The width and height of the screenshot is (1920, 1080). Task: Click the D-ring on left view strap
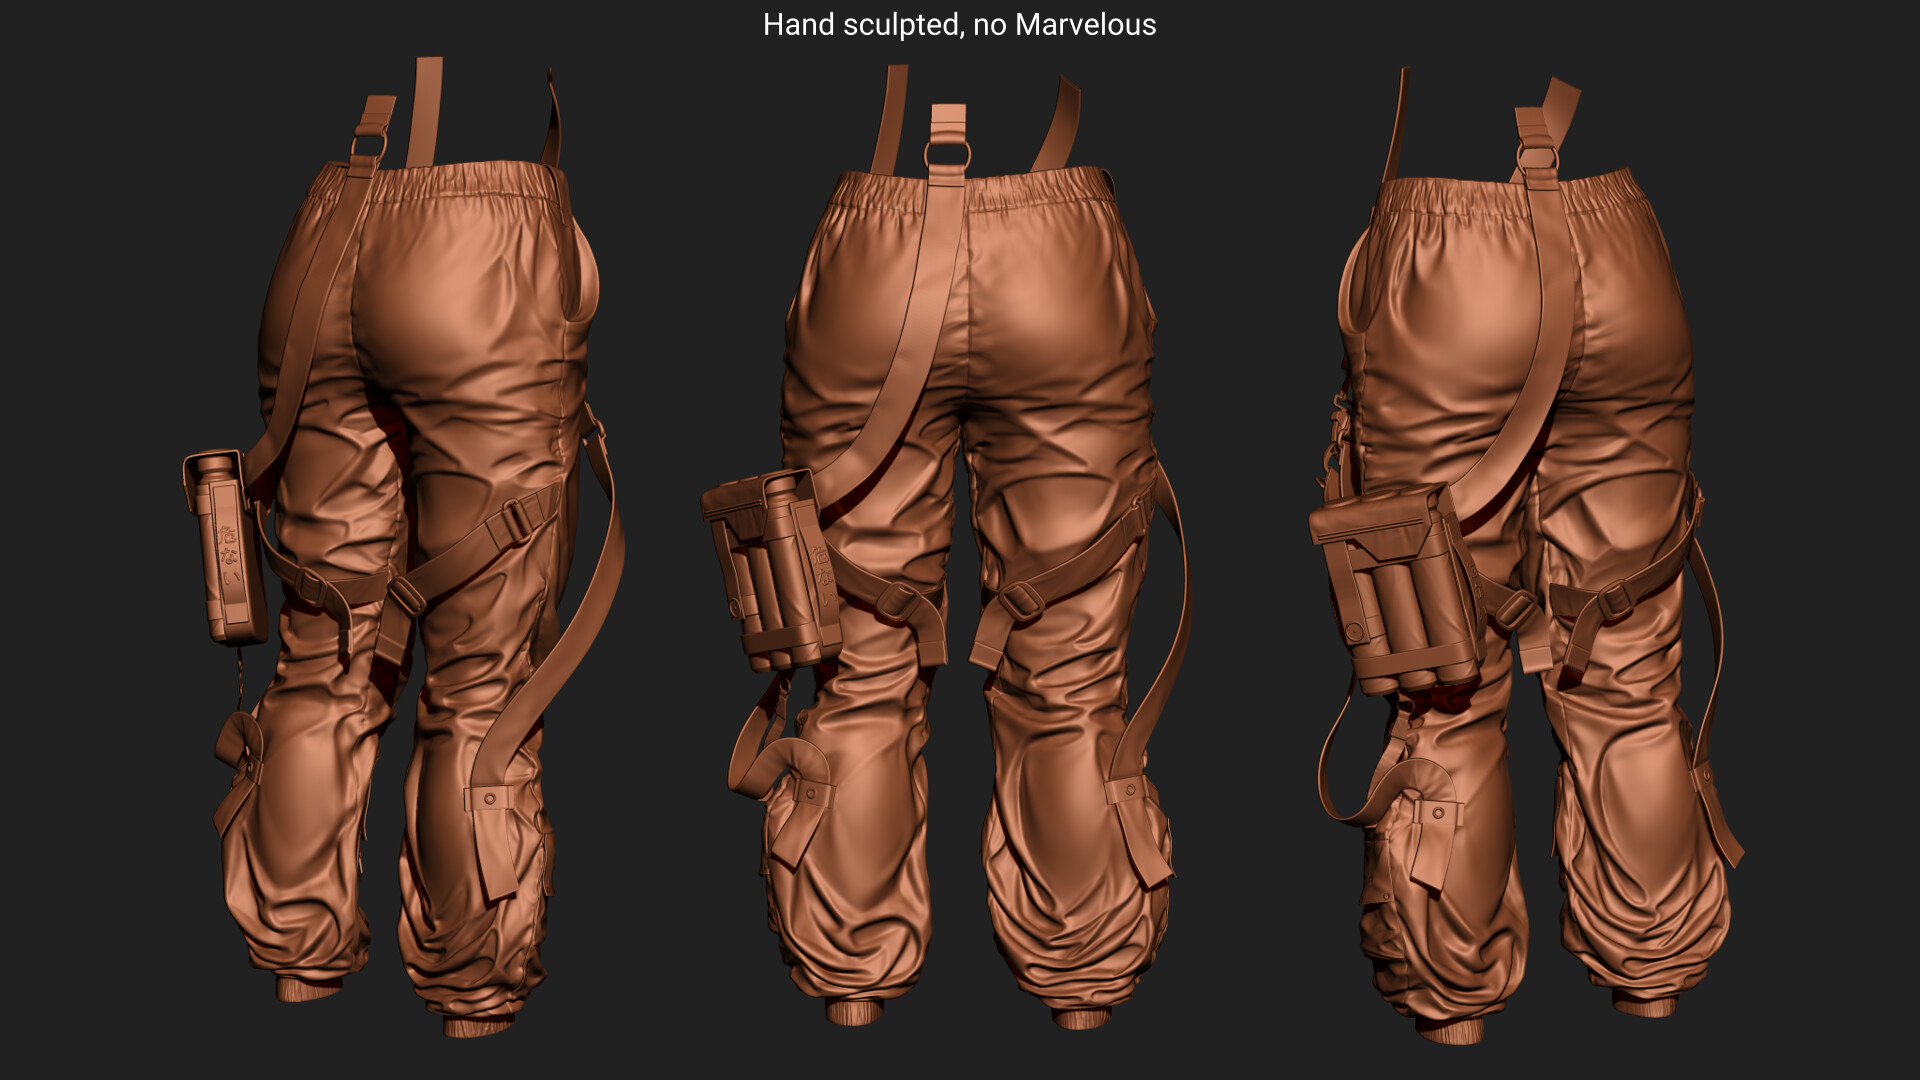(367, 145)
